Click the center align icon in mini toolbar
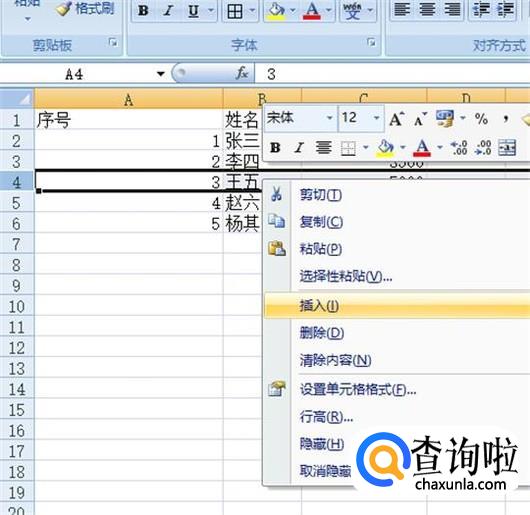The height and width of the screenshot is (515, 530). 323,148
